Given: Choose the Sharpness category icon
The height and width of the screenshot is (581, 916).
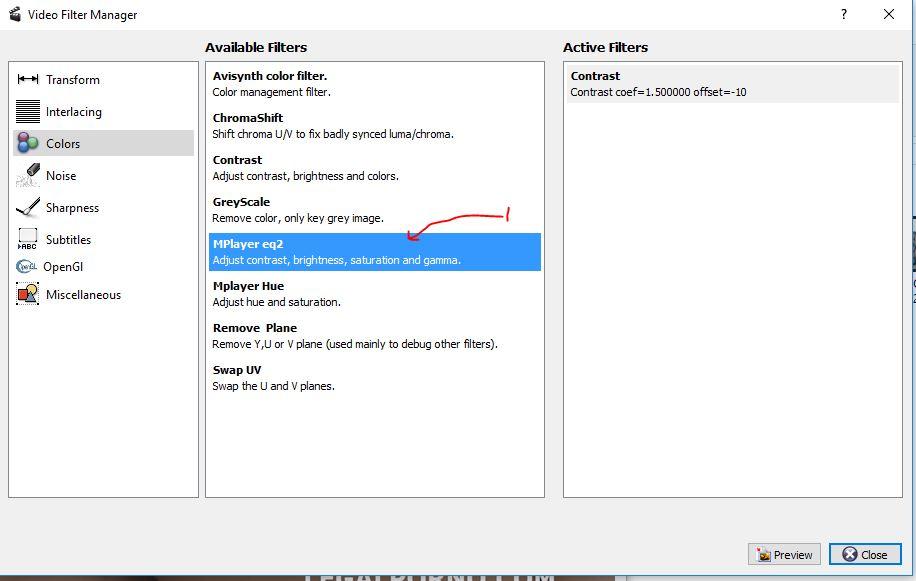Looking at the screenshot, I should pyautogui.click(x=28, y=208).
